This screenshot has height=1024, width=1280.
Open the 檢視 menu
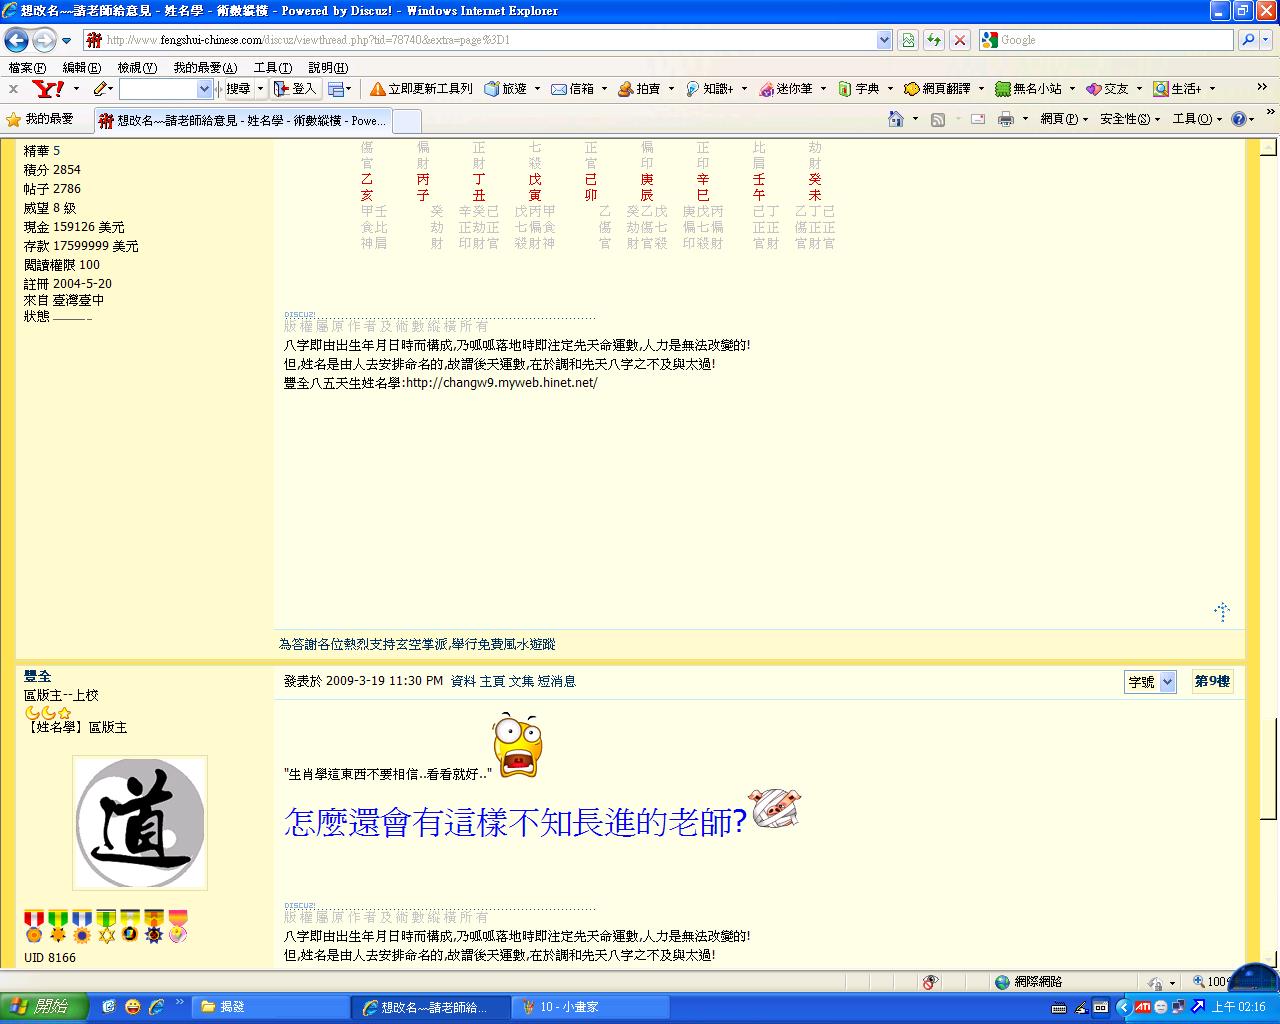(x=137, y=68)
